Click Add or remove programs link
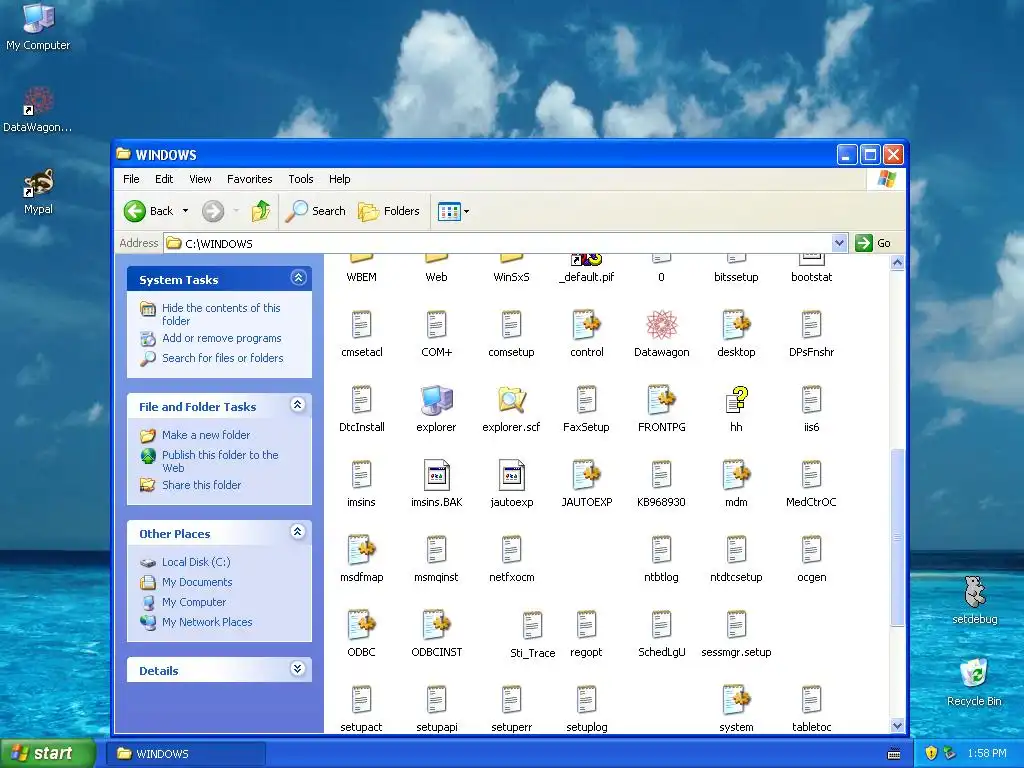Viewport: 1024px width, 768px height. [x=222, y=338]
